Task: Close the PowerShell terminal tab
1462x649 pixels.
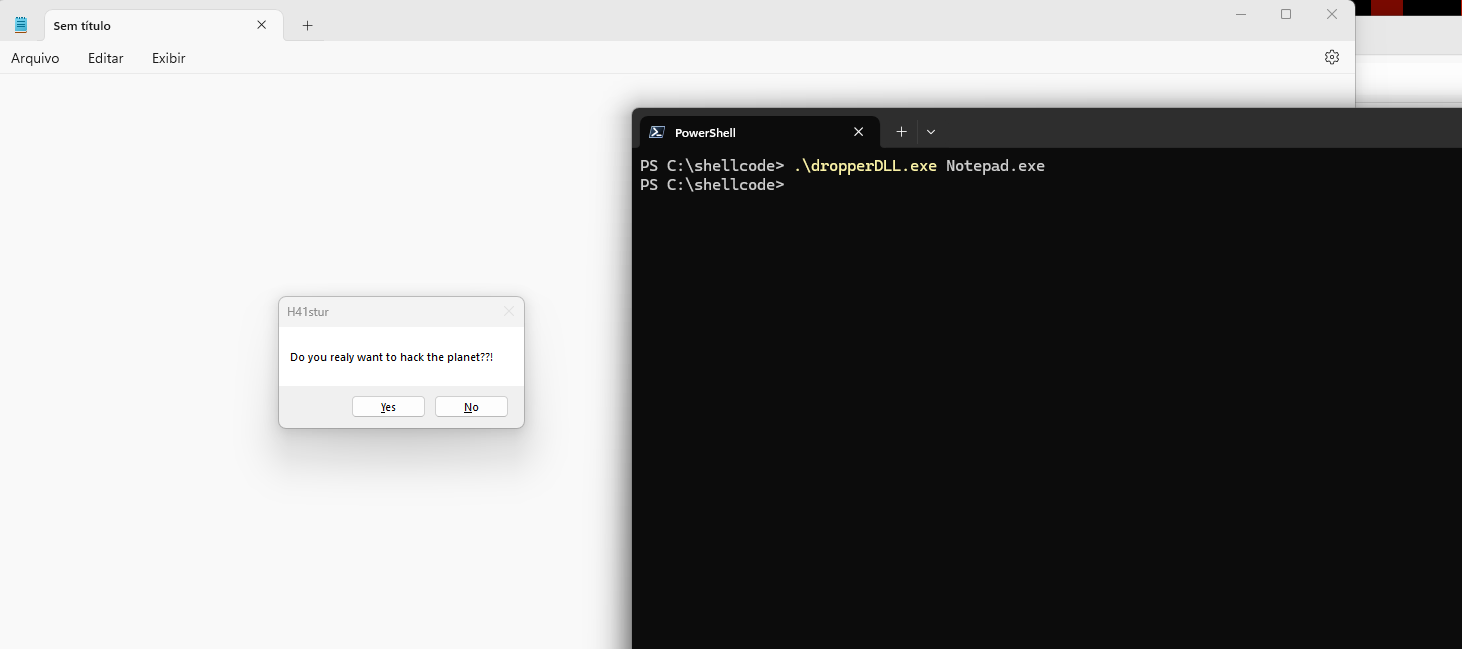Action: pos(858,132)
